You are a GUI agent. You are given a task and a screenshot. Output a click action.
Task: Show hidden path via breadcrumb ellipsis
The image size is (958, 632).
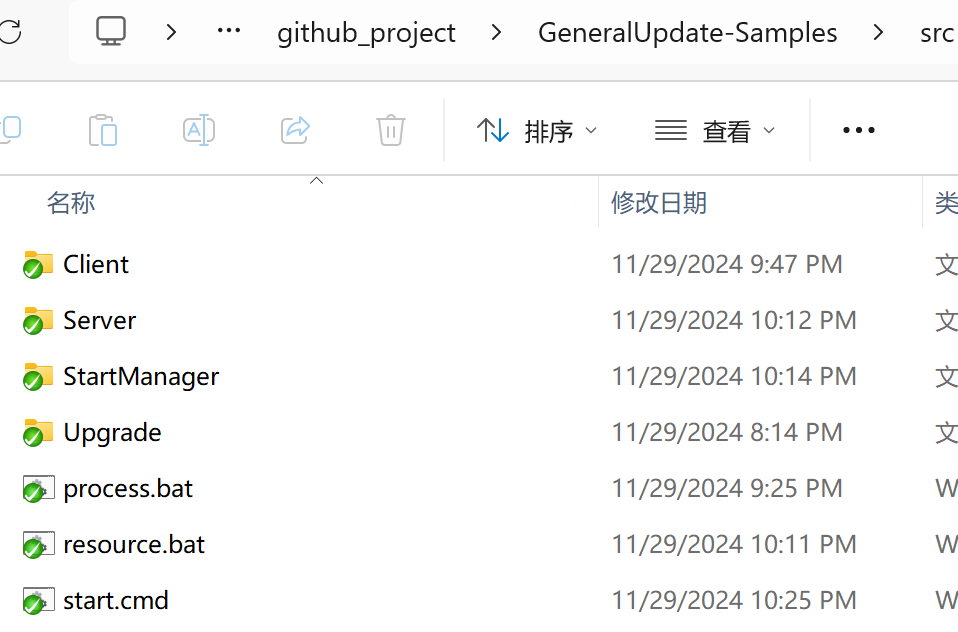coord(229,31)
